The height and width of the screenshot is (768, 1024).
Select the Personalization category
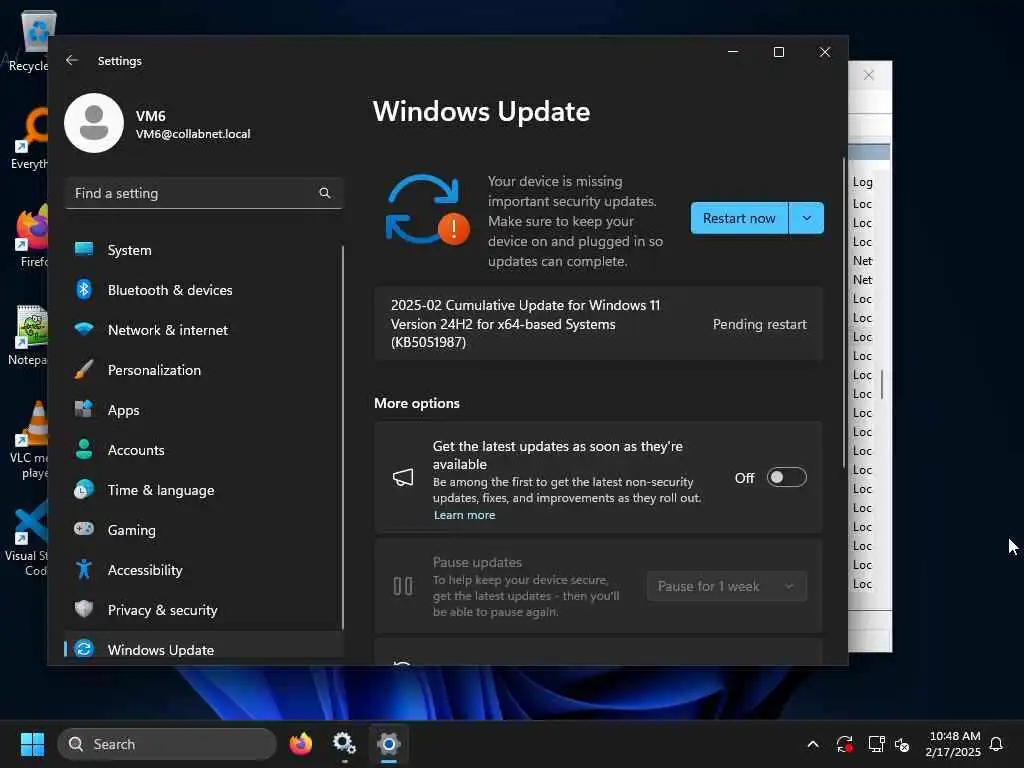click(x=204, y=370)
